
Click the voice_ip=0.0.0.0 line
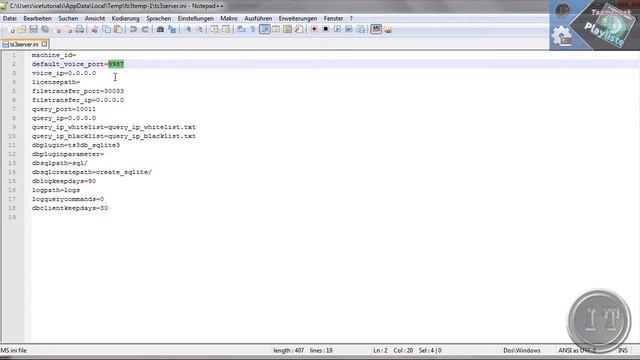64,73
